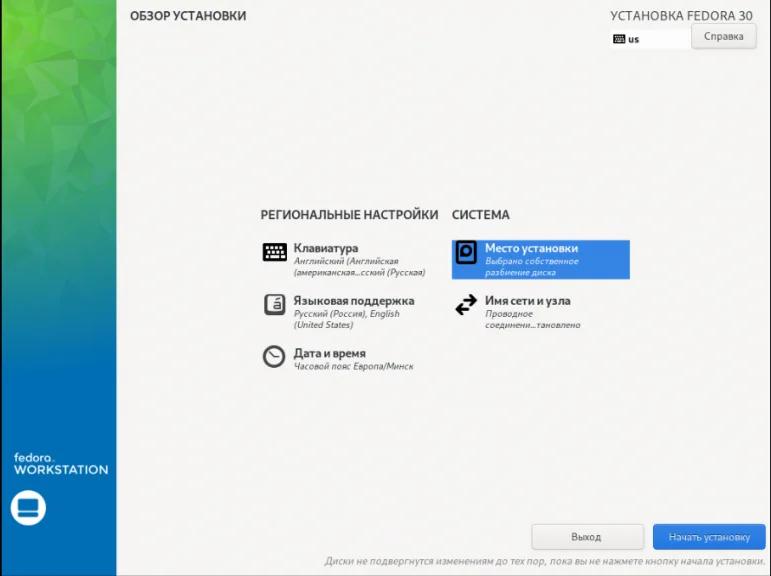Click the ОБЗОР УСТАНОВКИ title
Viewport: 771px width, 576px height.
188,16
